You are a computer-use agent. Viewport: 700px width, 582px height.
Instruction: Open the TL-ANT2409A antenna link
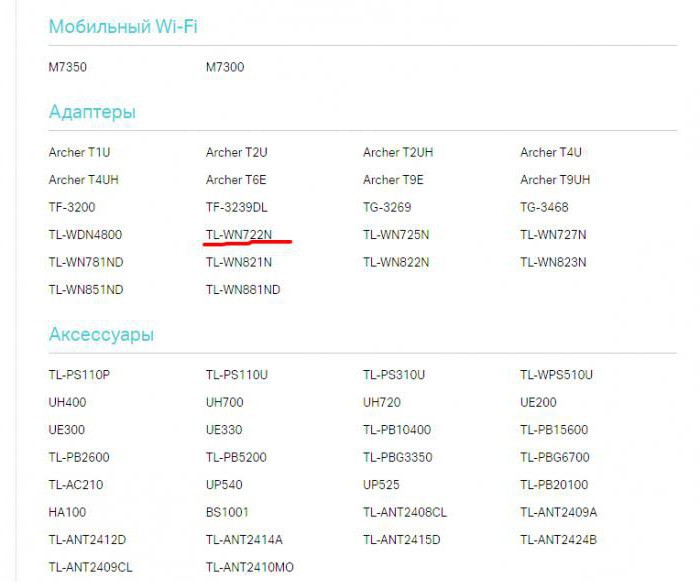click(558, 512)
